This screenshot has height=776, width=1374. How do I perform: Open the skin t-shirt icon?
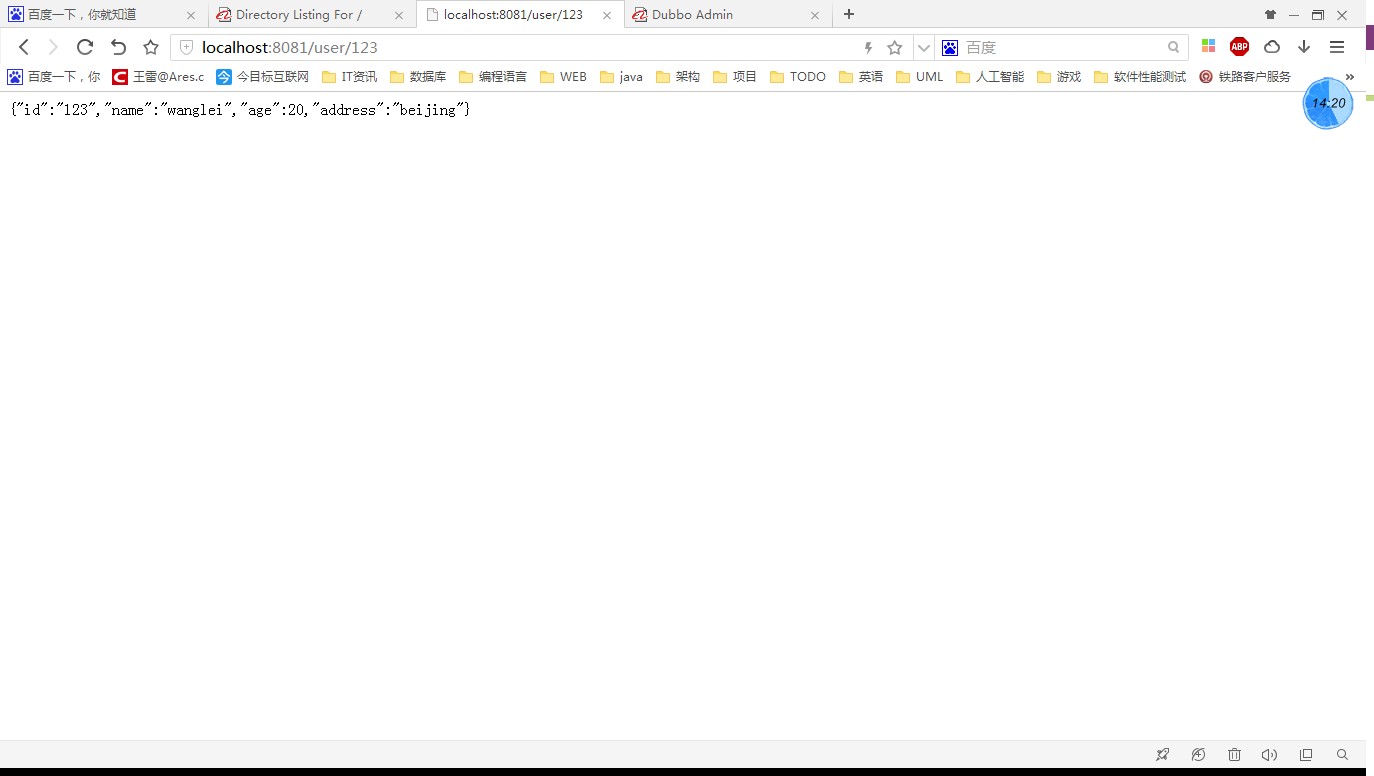coord(1271,15)
